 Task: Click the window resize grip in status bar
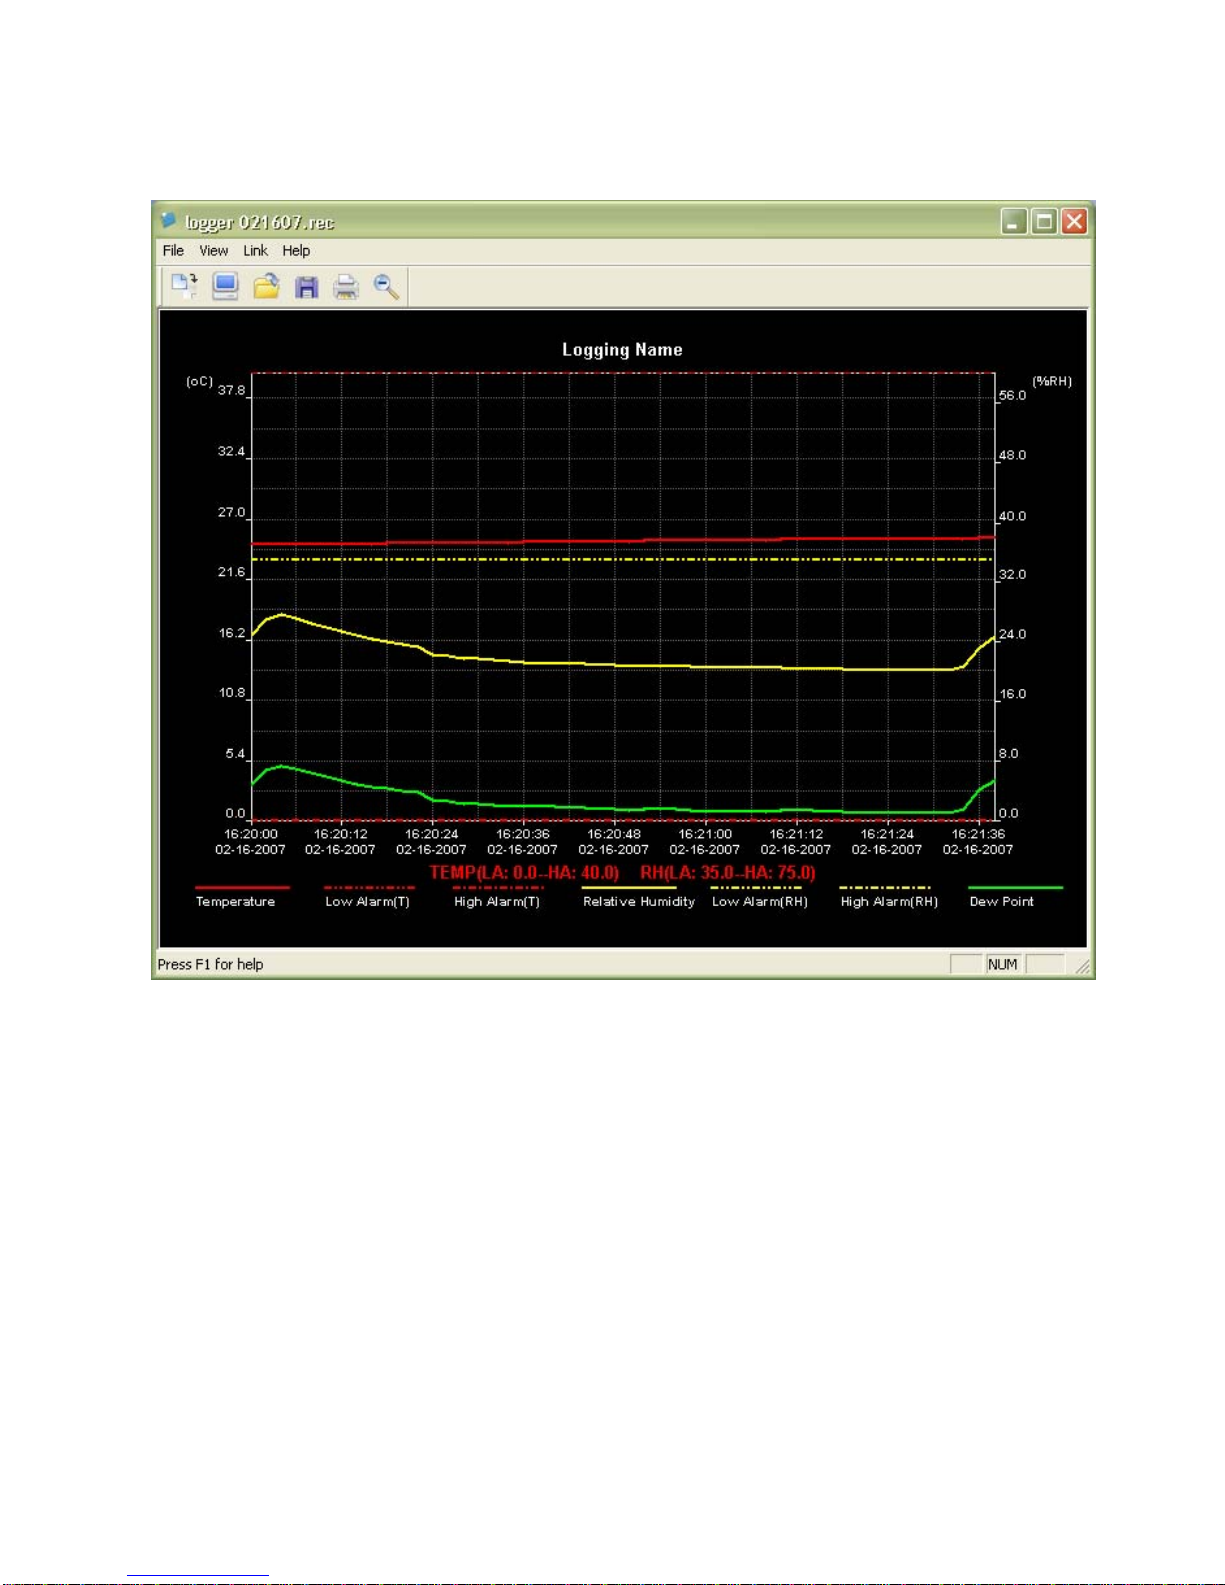tap(1083, 967)
